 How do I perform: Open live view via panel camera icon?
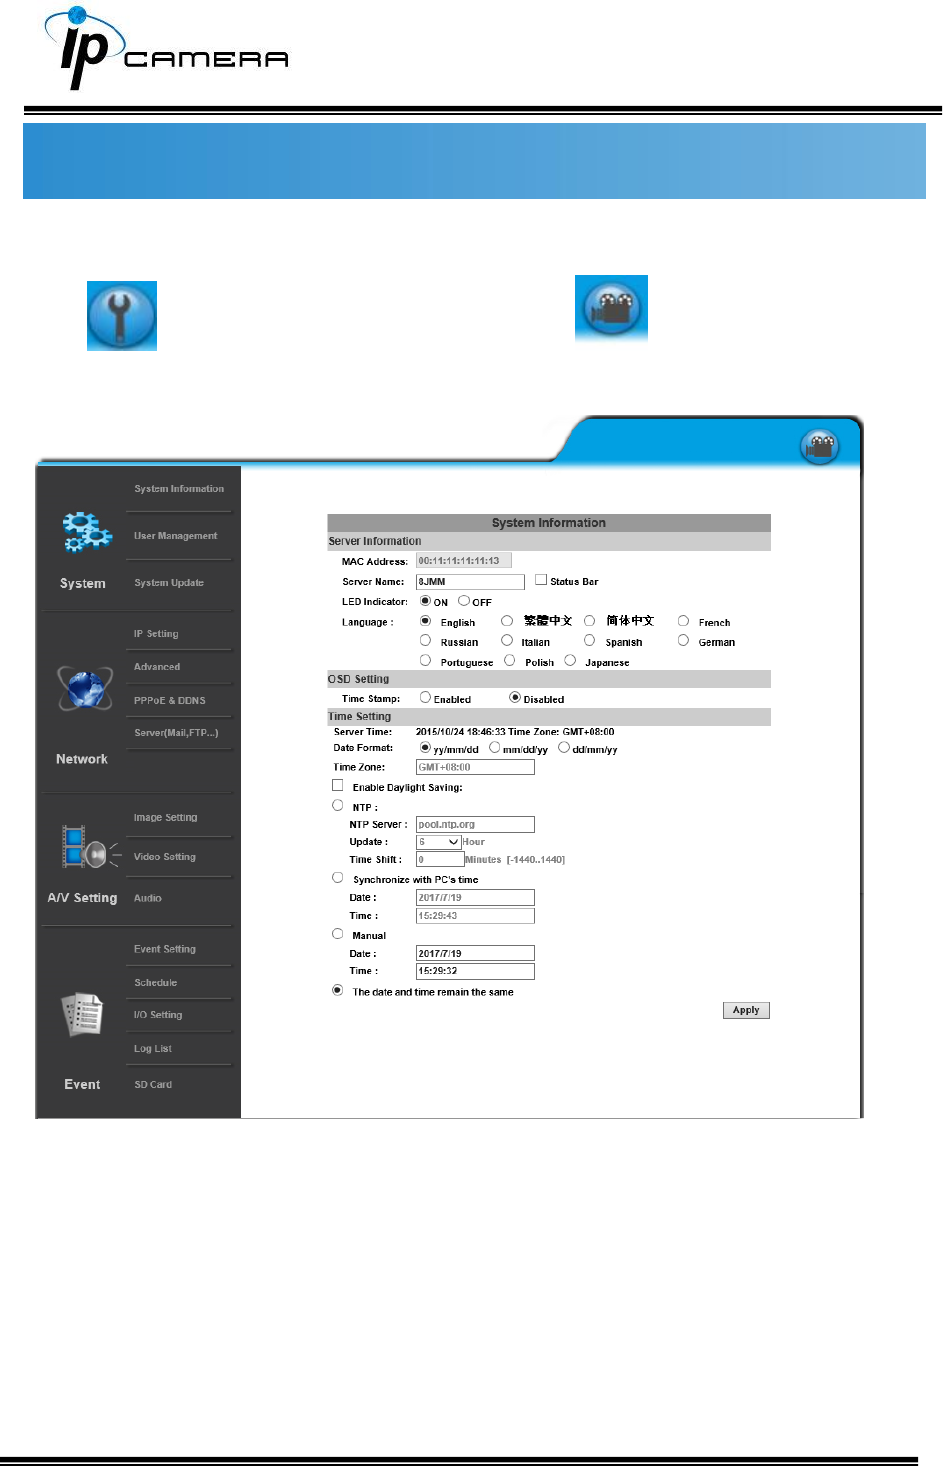[x=820, y=447]
